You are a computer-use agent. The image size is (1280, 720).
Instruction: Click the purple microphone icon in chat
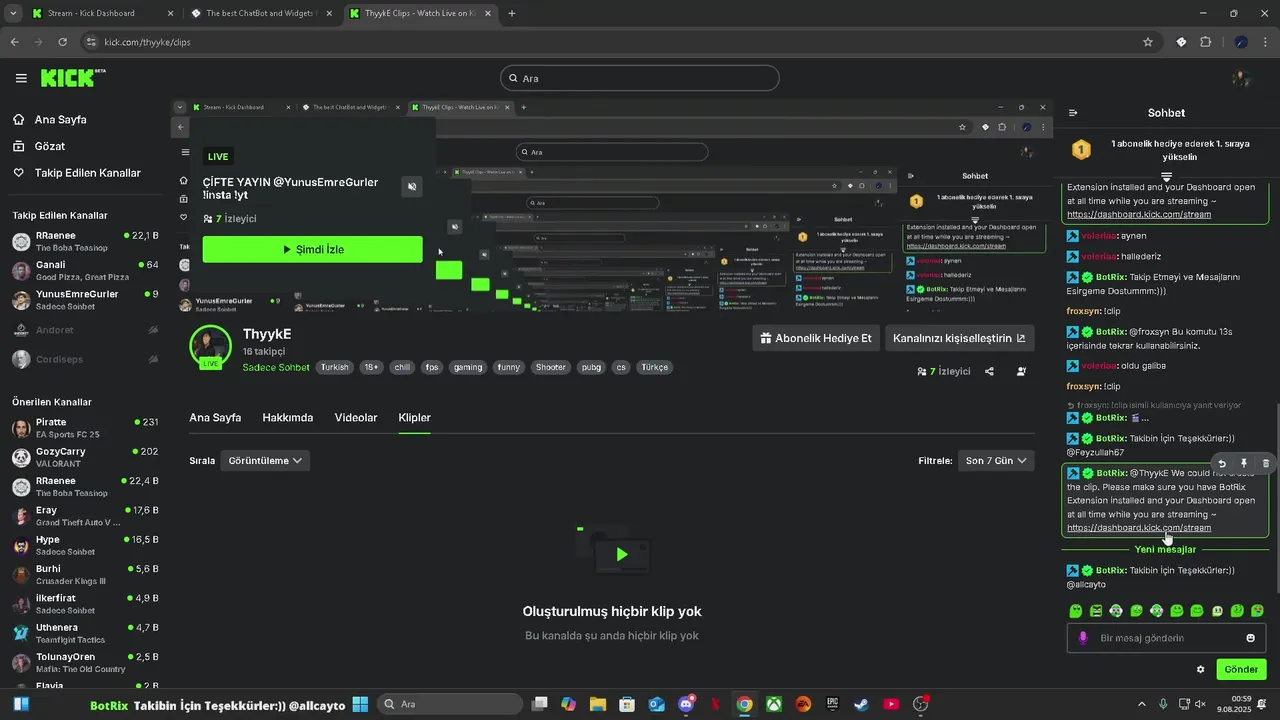(1083, 638)
